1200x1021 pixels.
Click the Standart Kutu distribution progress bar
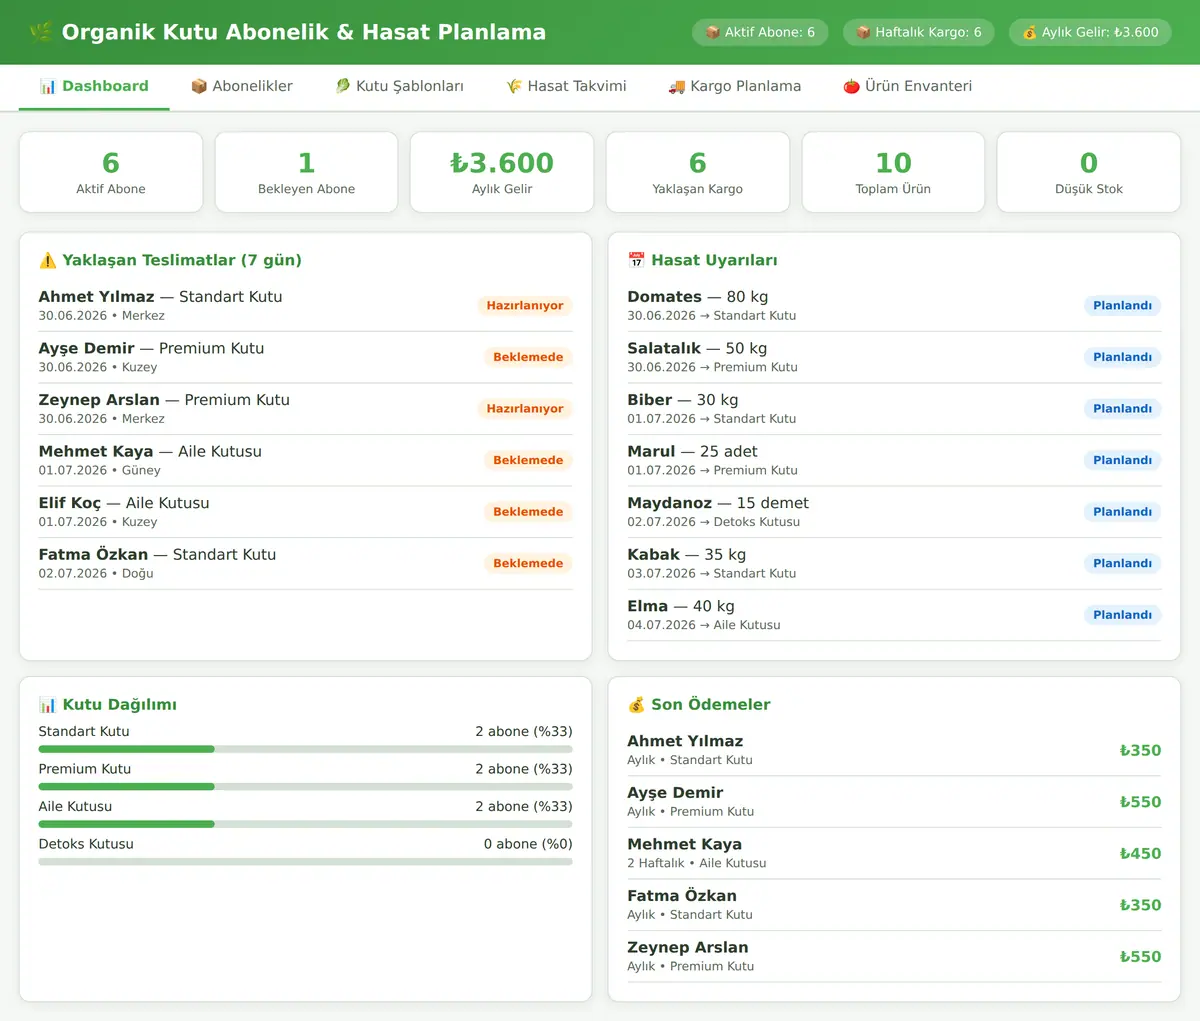point(305,749)
